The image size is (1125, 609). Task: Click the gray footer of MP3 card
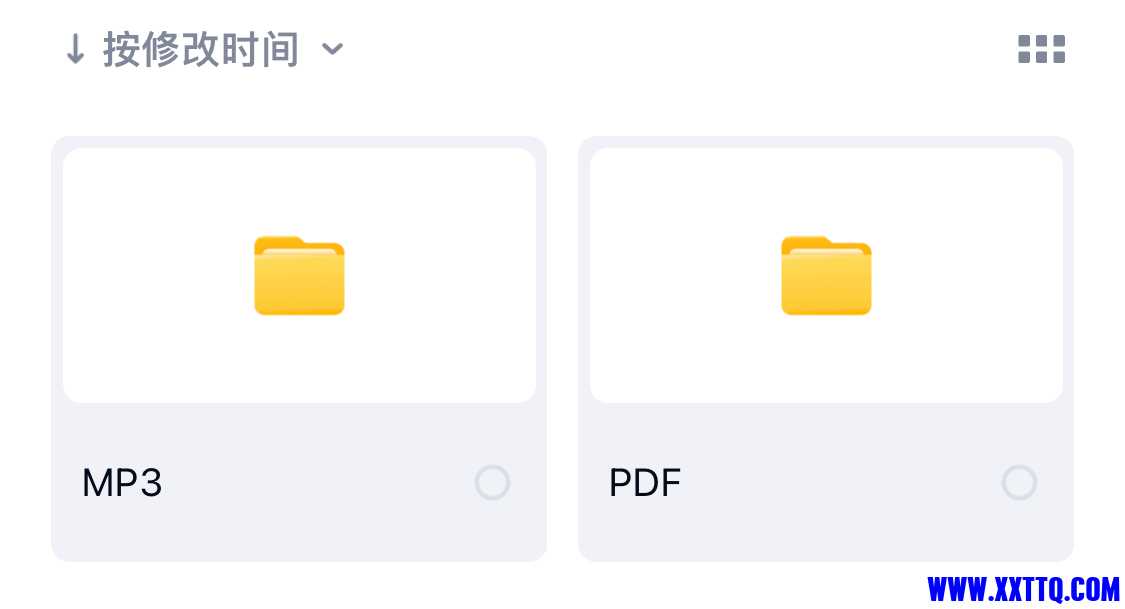(299, 482)
